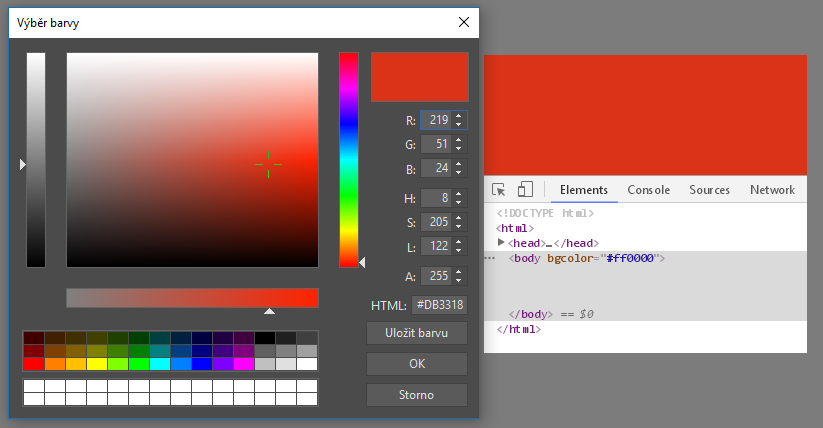Select the inspect element picker icon
This screenshot has width=823, height=428.
click(x=499, y=190)
